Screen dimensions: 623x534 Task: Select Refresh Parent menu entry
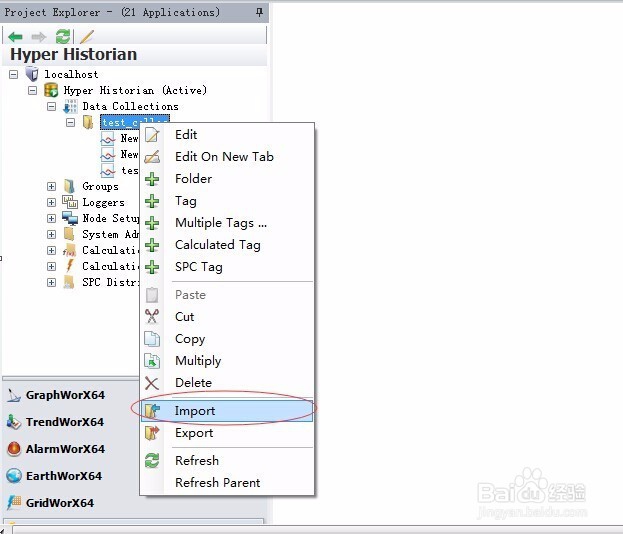(x=227, y=483)
